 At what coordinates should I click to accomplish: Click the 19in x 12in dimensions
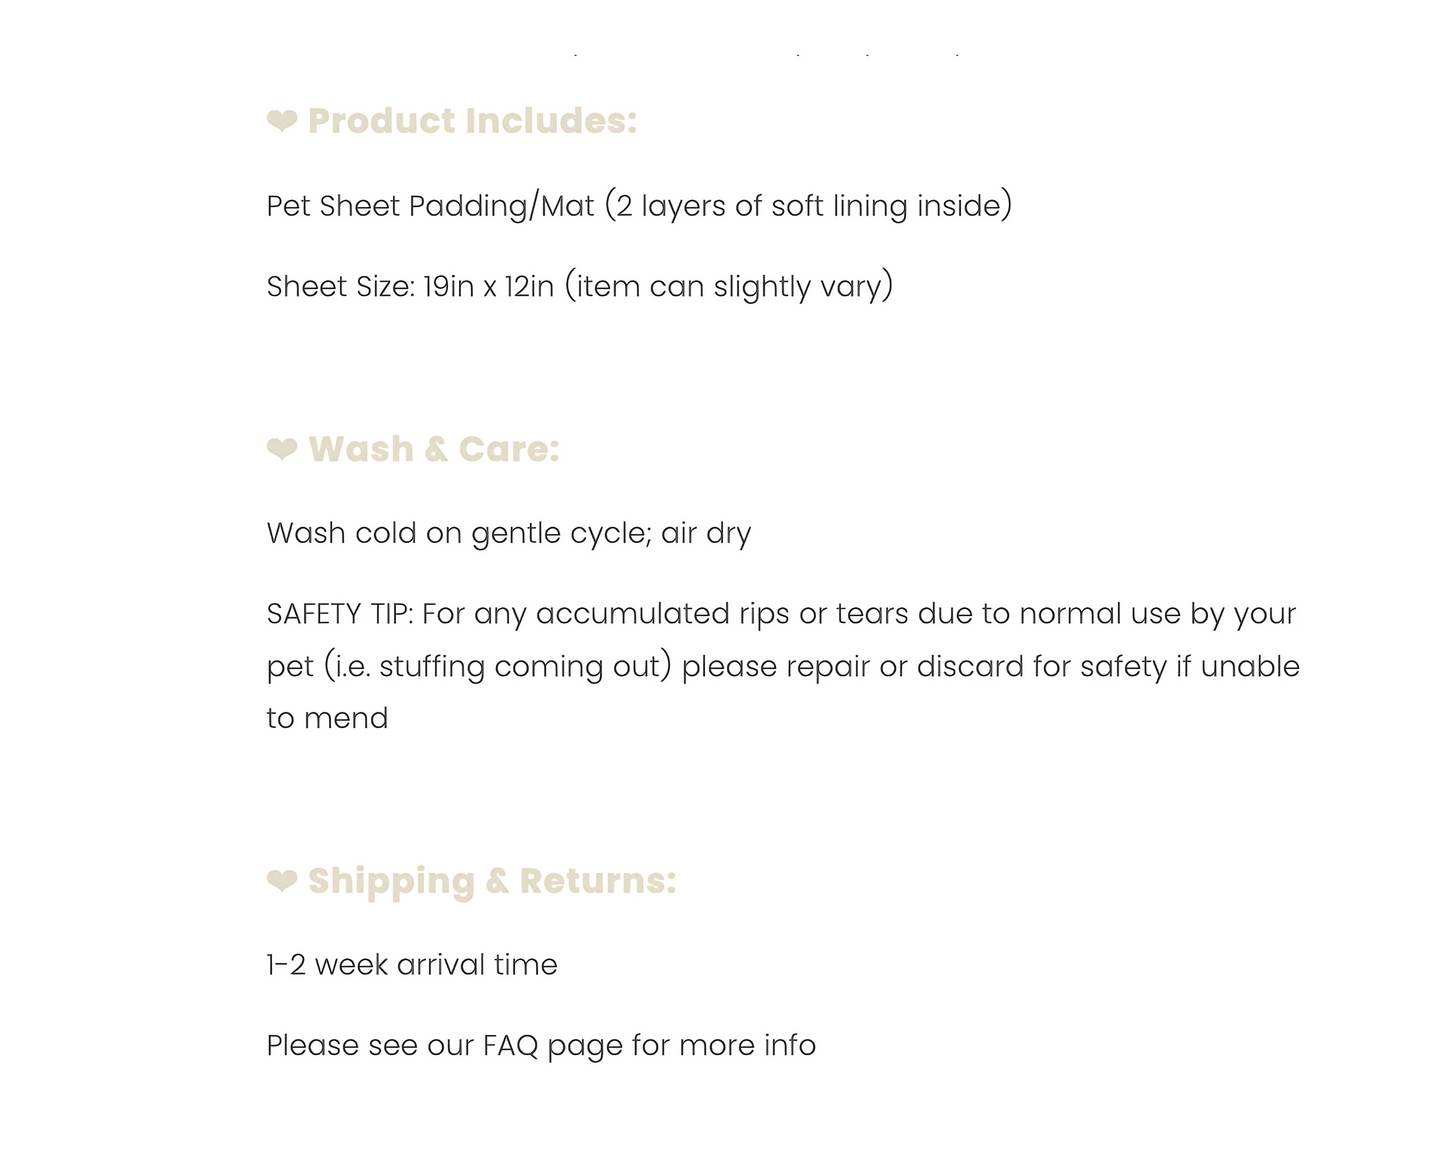pyautogui.click(x=488, y=287)
